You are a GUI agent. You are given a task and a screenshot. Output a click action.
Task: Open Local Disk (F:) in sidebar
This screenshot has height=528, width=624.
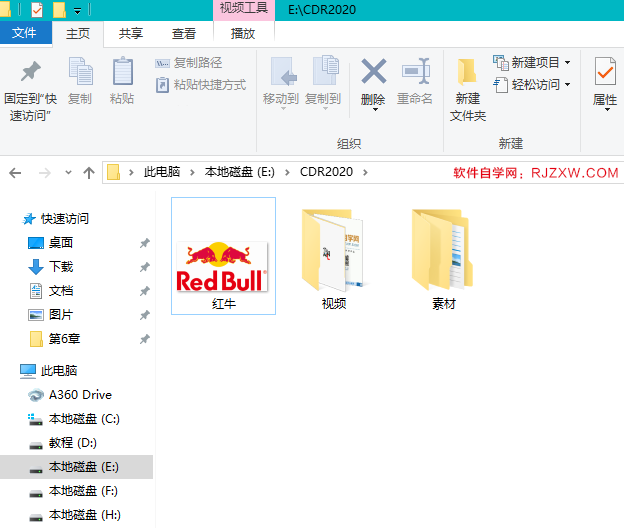tap(74, 491)
